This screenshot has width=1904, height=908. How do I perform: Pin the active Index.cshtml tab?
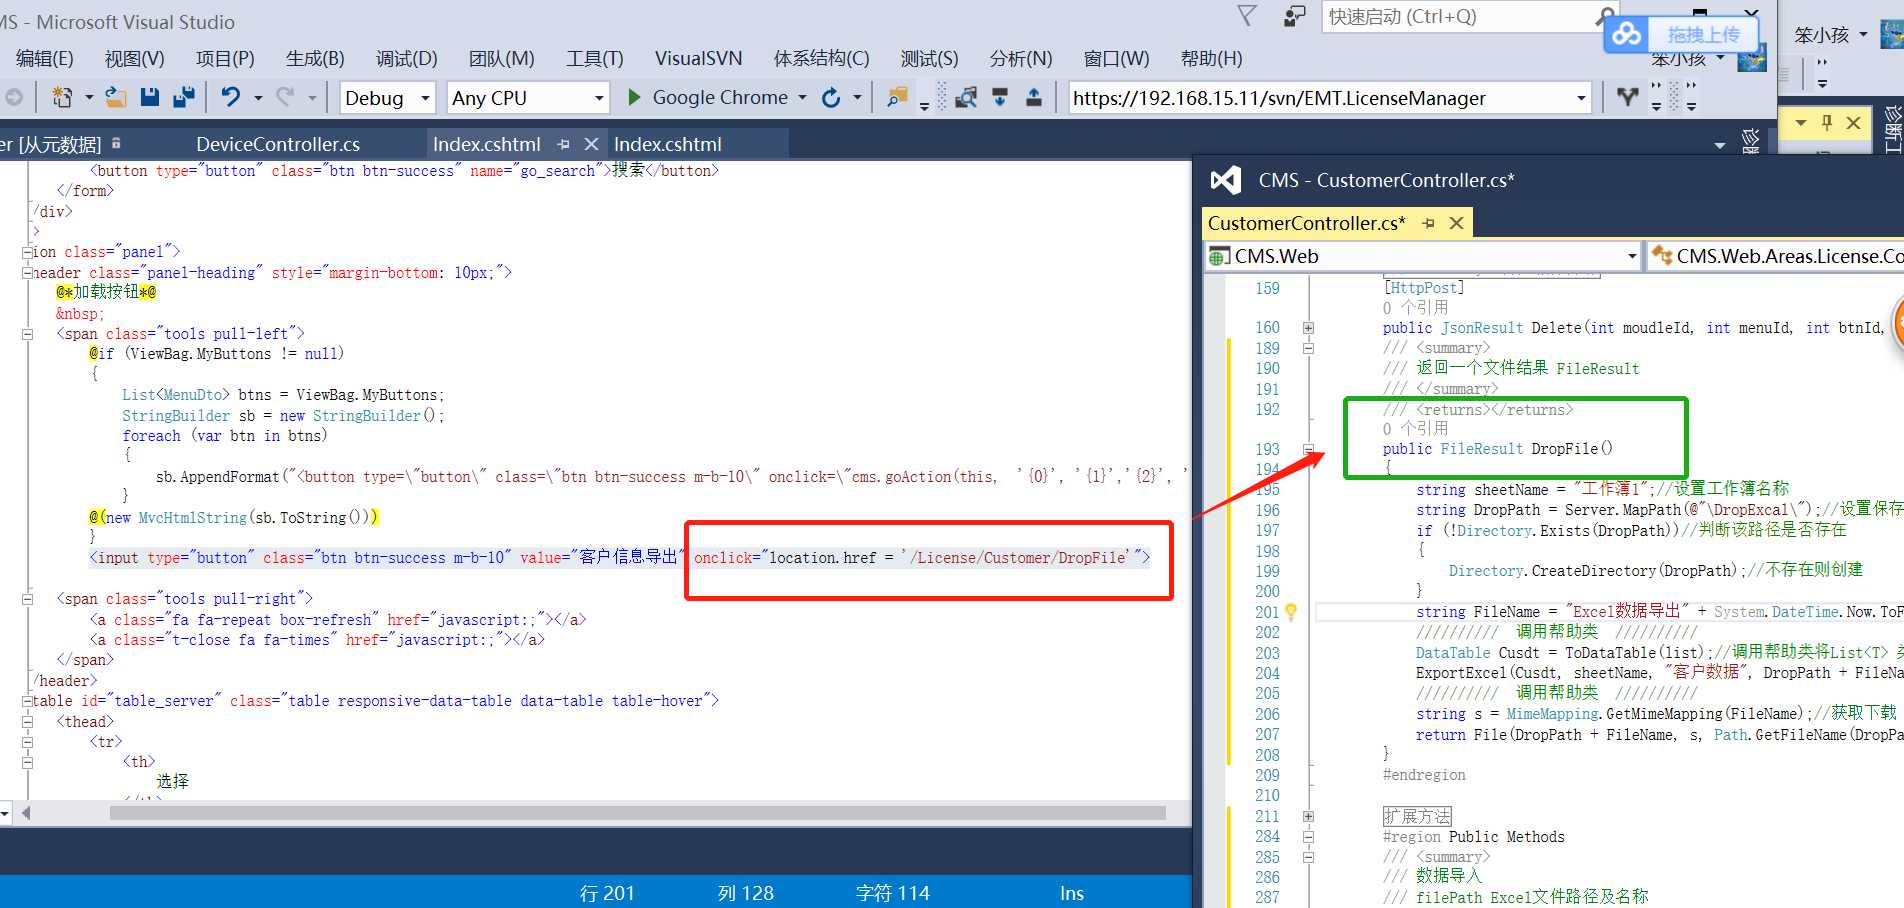(x=563, y=144)
